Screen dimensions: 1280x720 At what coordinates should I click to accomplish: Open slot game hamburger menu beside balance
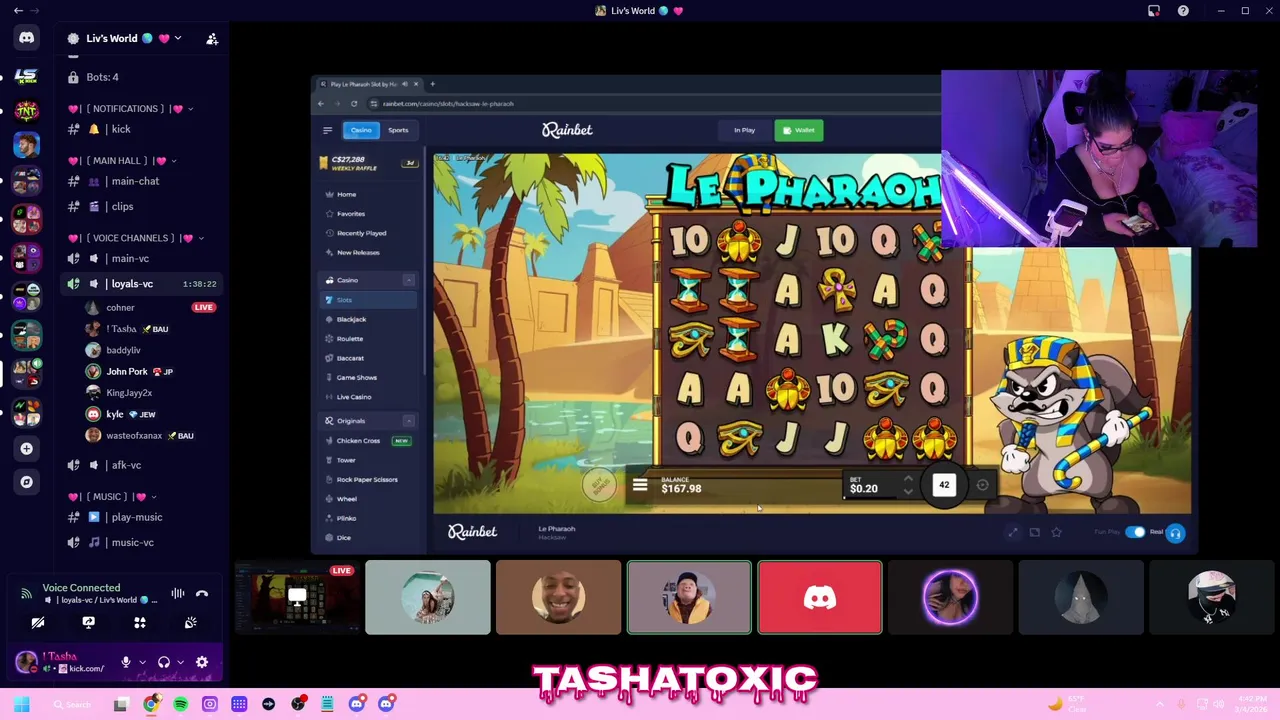click(640, 485)
